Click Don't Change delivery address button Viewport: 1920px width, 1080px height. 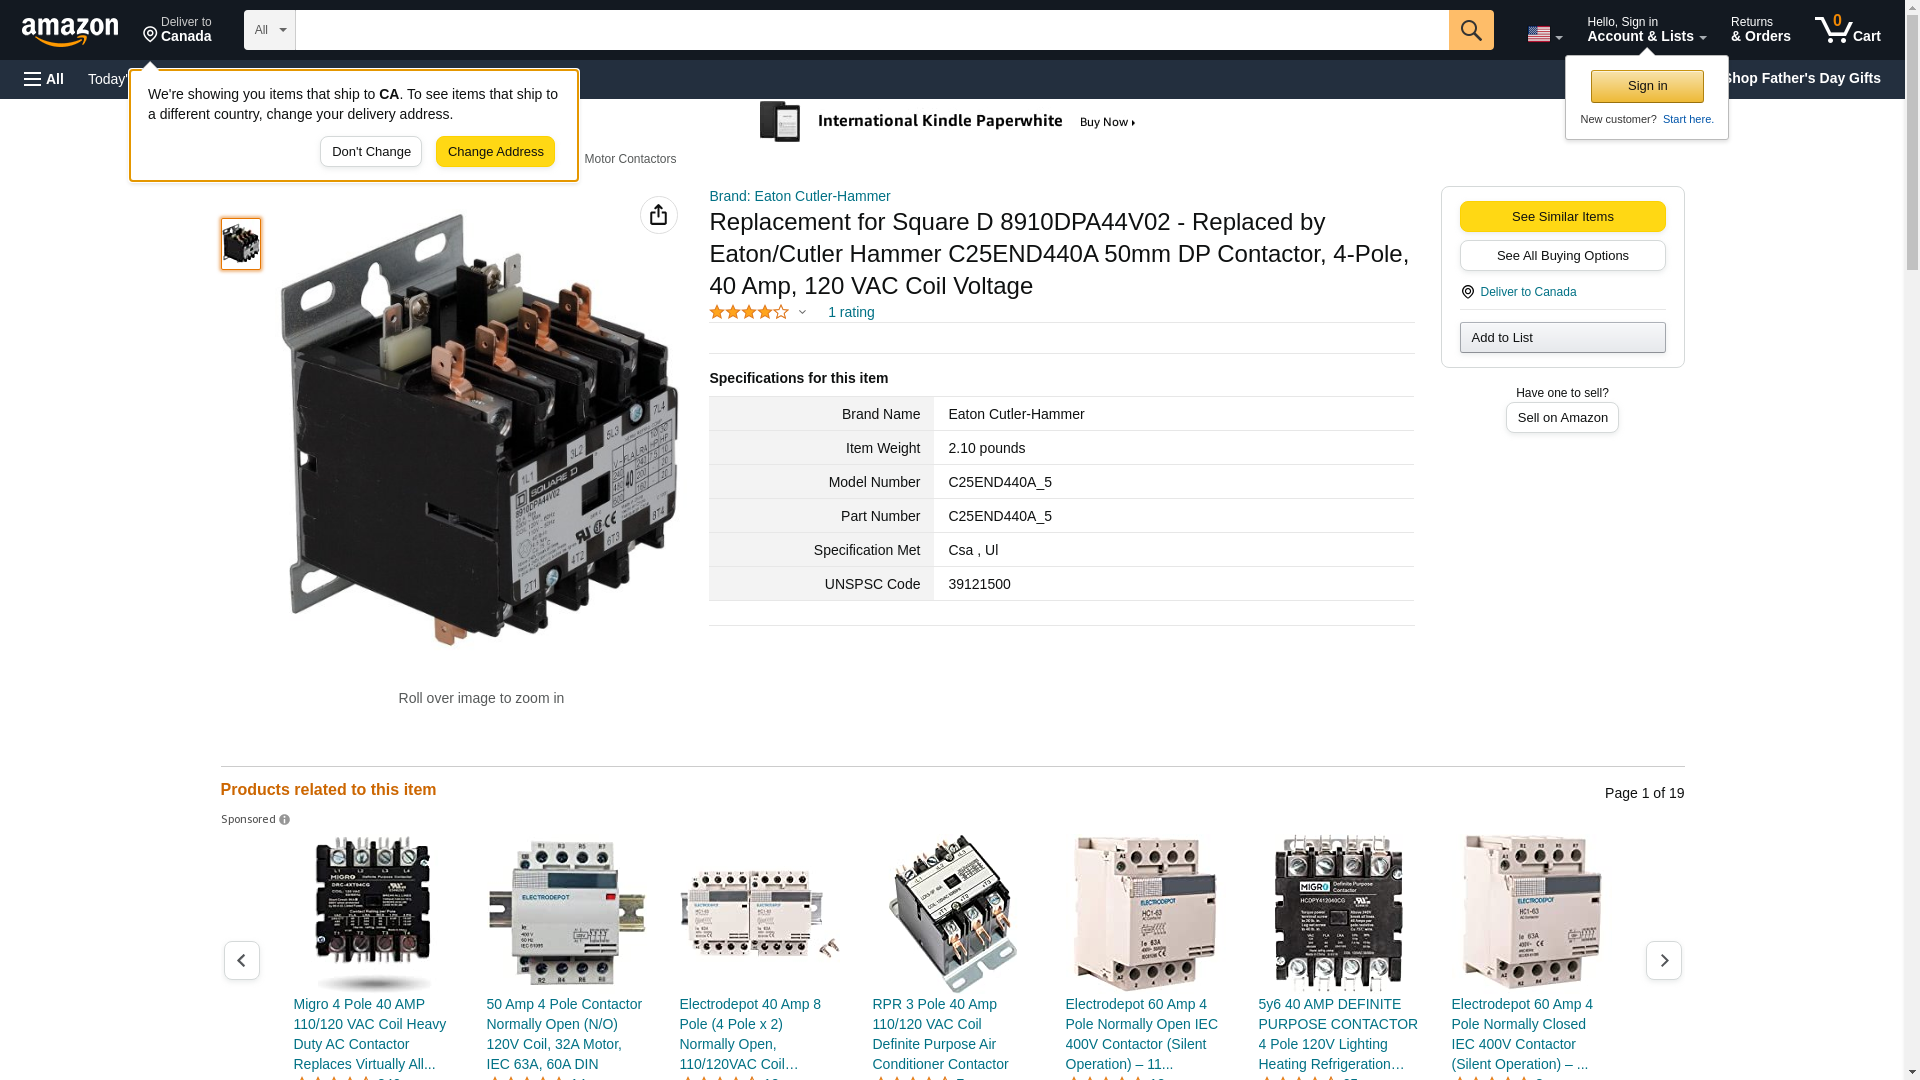[370, 152]
